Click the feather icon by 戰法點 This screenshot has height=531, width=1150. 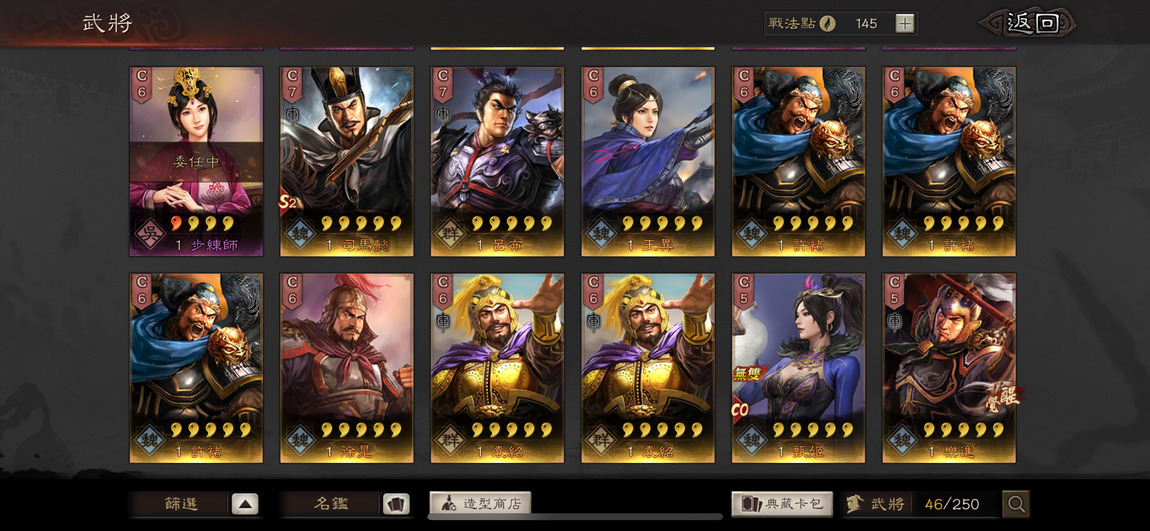pyautogui.click(x=828, y=23)
